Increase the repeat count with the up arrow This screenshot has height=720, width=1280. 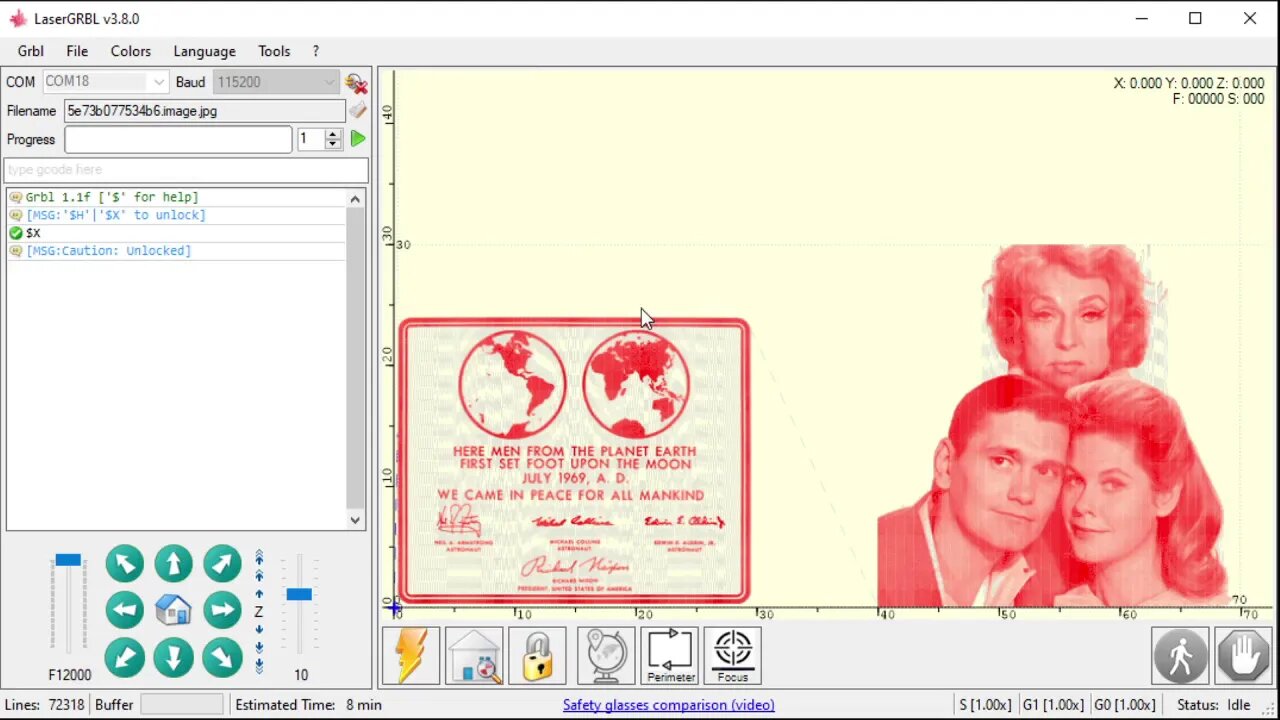tap(333, 133)
